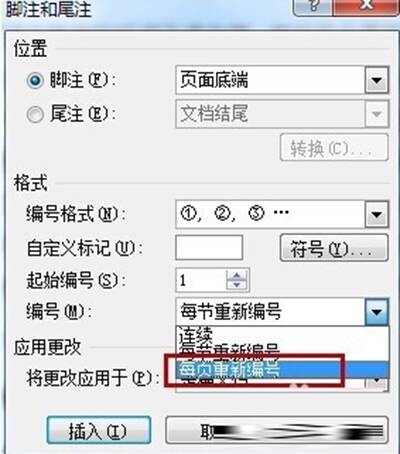Click the dropdown arrow beside 文档结尾

pos(377,114)
